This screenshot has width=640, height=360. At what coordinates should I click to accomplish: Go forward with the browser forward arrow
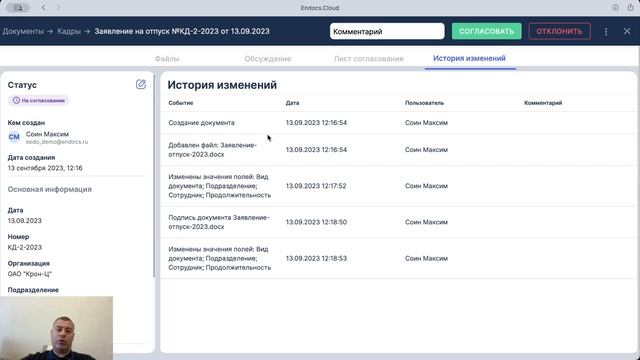pyautogui.click(x=58, y=7)
